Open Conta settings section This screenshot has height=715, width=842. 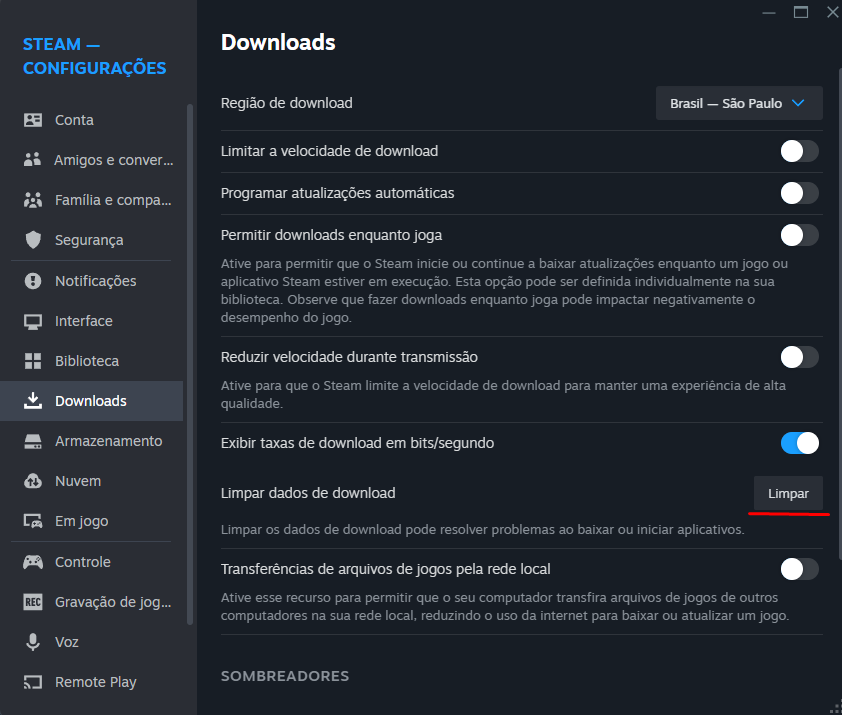tap(91, 120)
